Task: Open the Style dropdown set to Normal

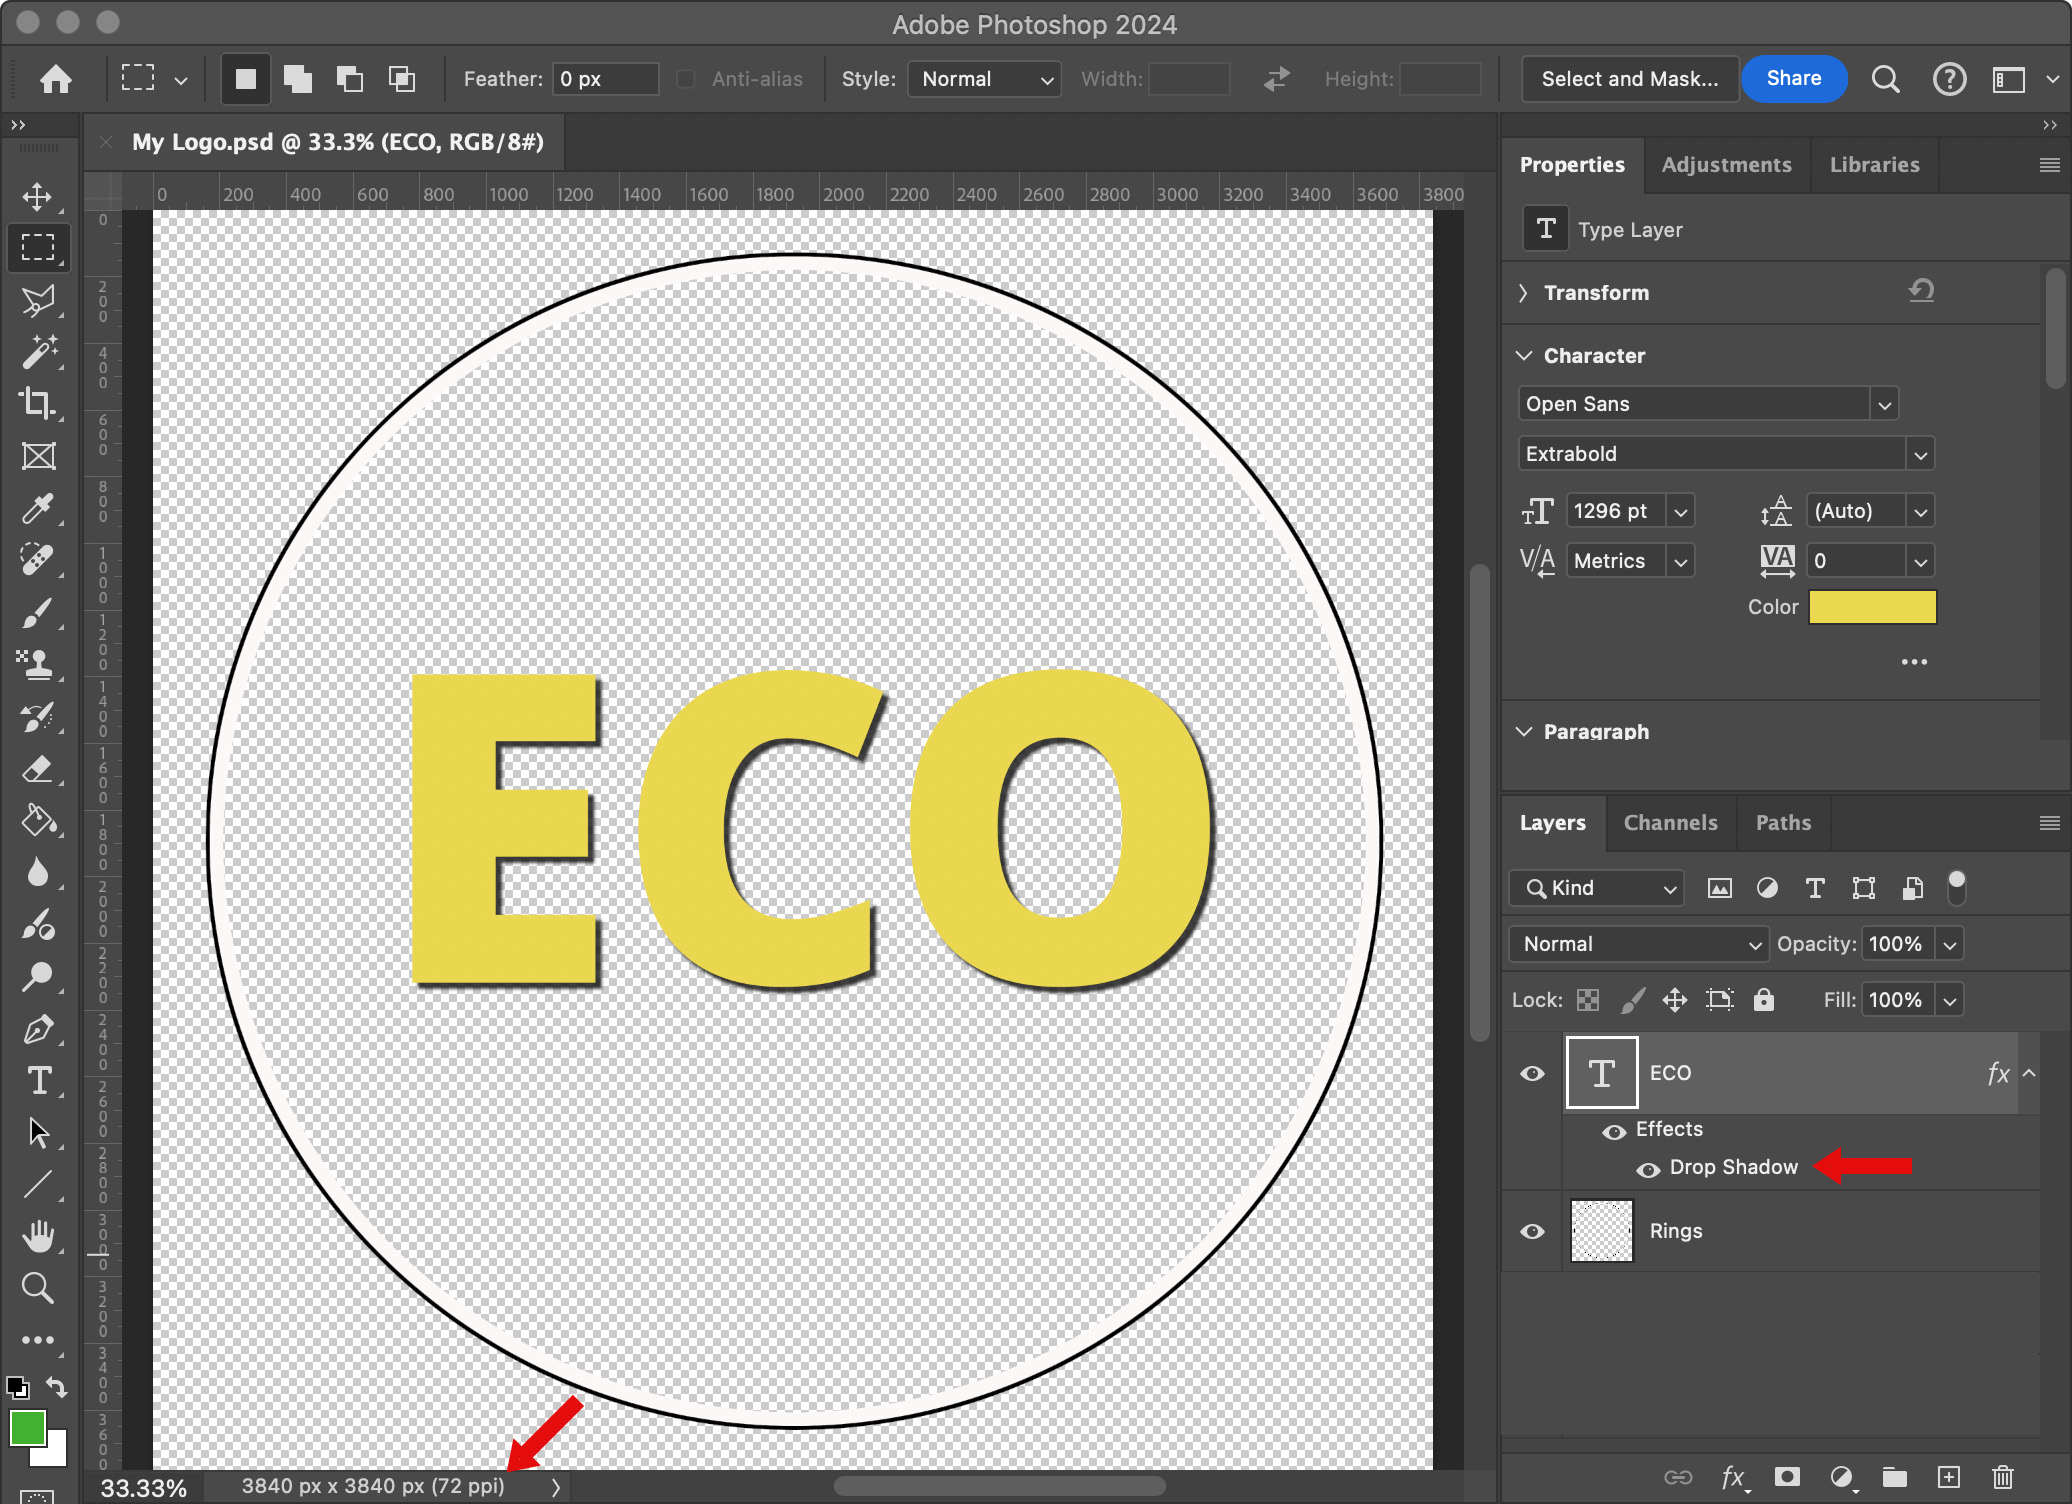Action: coord(985,79)
